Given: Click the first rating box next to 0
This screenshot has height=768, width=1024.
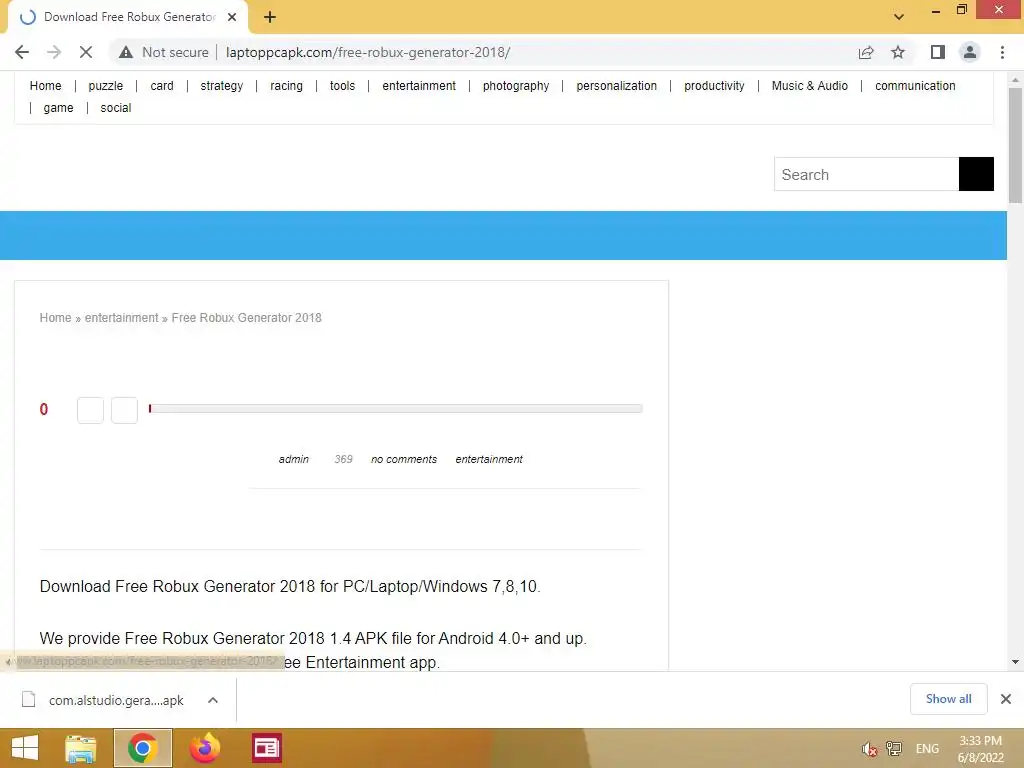Looking at the screenshot, I should [90, 410].
